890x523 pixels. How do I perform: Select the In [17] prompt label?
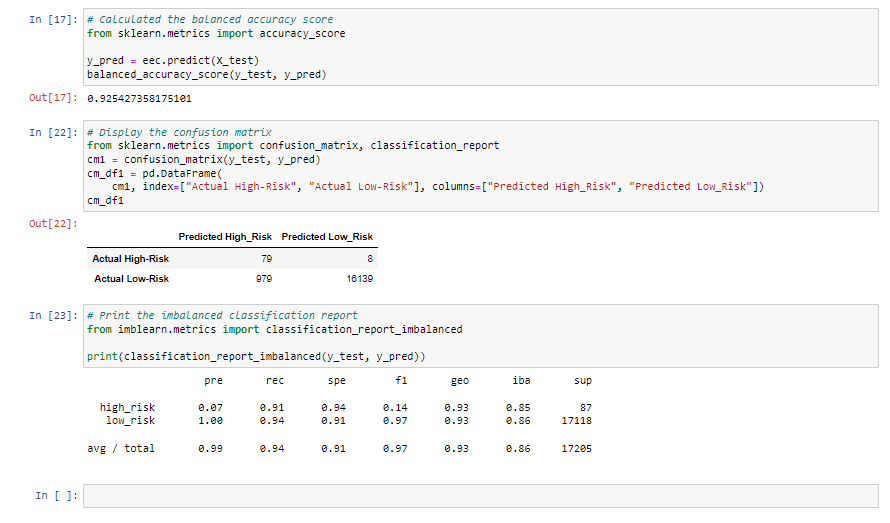53,19
